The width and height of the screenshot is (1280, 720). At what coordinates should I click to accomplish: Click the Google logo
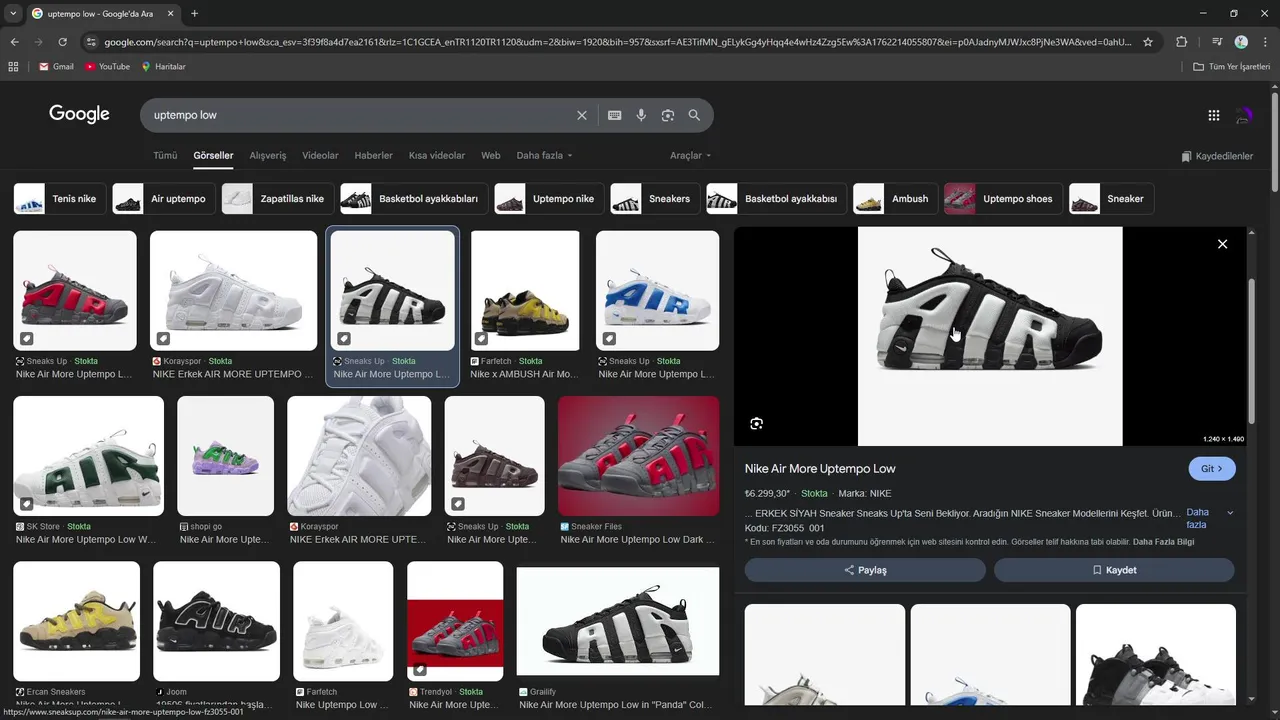click(79, 114)
